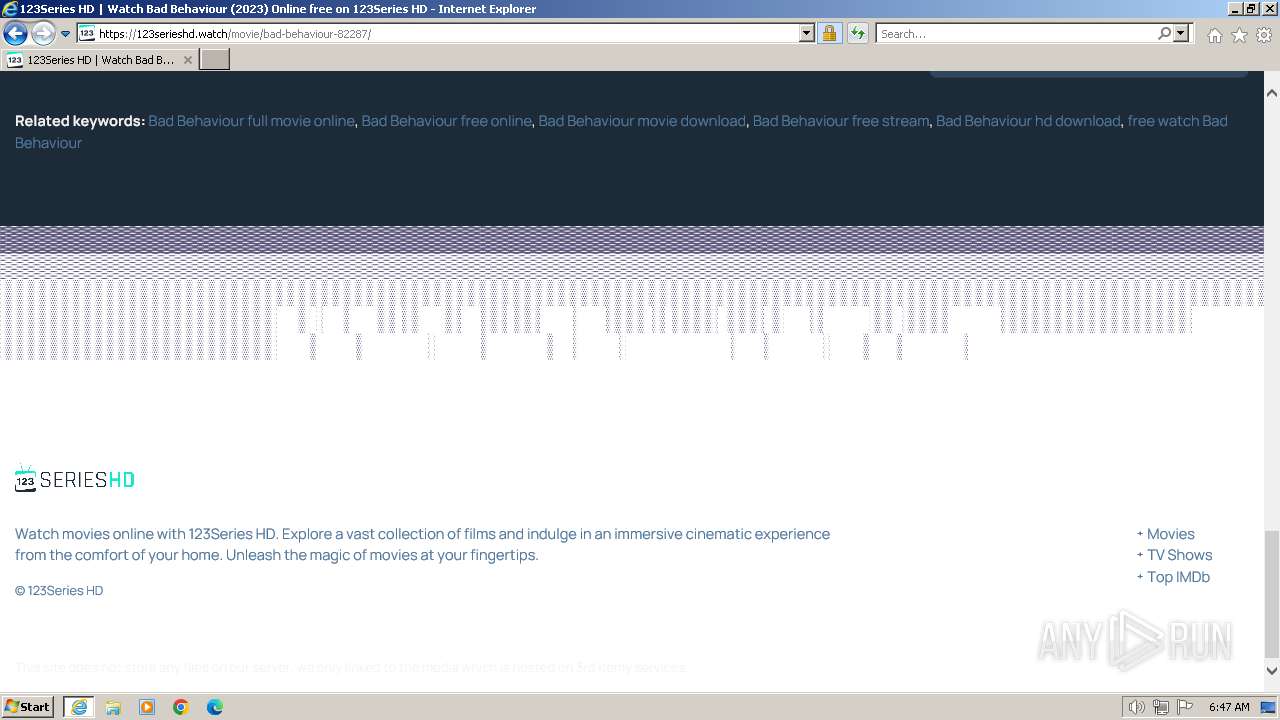Image resolution: width=1280 pixels, height=720 pixels.
Task: Open the Windows Start menu
Action: [28, 707]
